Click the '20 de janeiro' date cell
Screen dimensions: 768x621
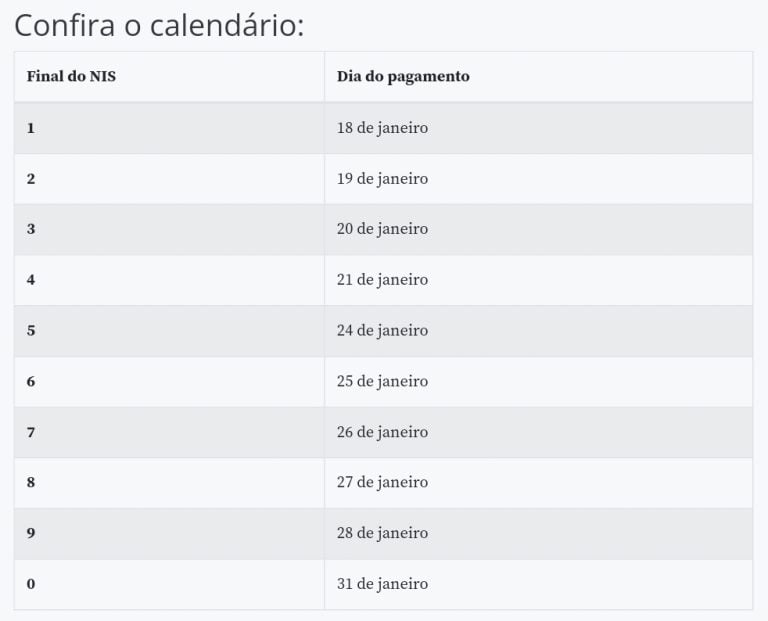(x=538, y=229)
